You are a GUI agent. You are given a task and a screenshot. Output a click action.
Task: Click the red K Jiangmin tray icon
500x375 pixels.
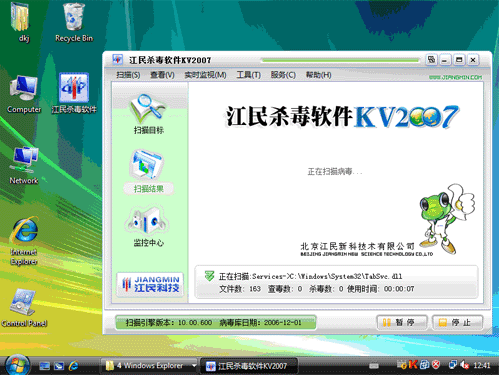click(413, 365)
